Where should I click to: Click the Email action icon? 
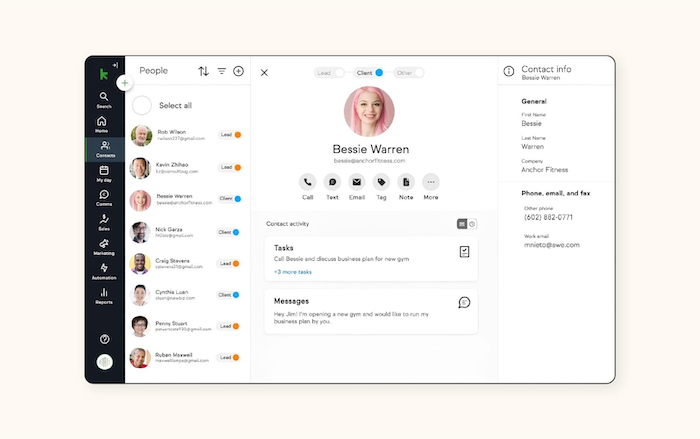(356, 182)
